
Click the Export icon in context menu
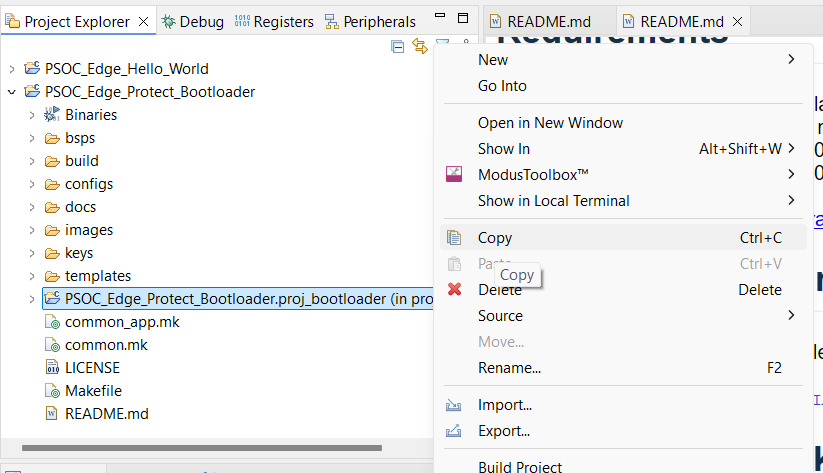(x=454, y=431)
